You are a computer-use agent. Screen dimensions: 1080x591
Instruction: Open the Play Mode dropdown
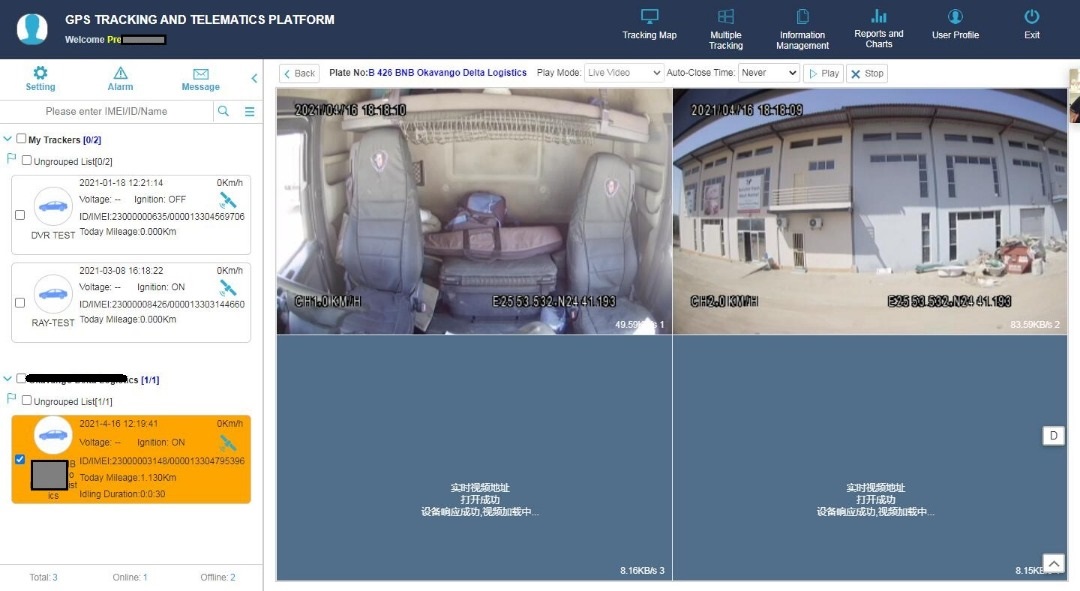tap(623, 73)
